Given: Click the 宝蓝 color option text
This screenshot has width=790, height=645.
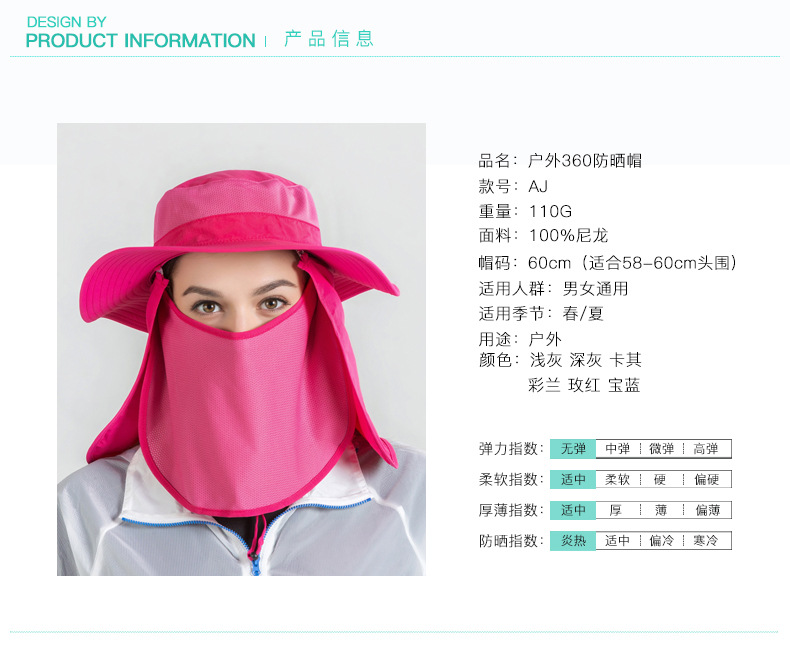Looking at the screenshot, I should coord(624,385).
